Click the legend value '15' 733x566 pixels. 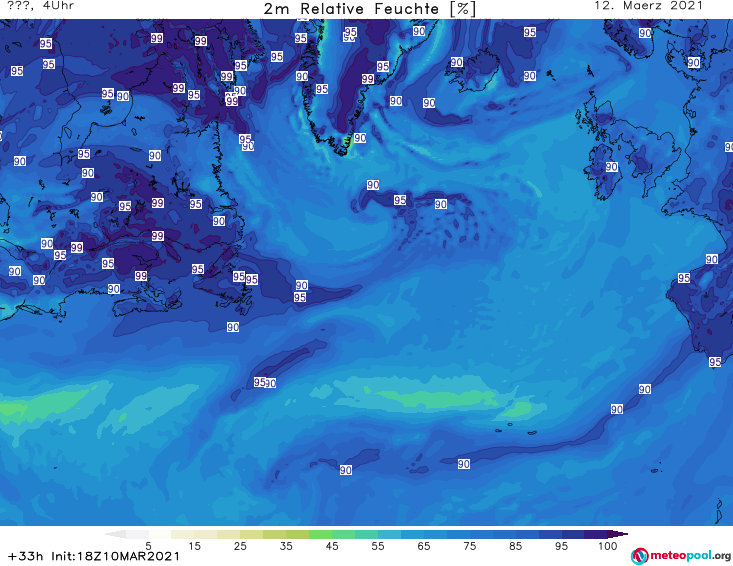pos(194,546)
